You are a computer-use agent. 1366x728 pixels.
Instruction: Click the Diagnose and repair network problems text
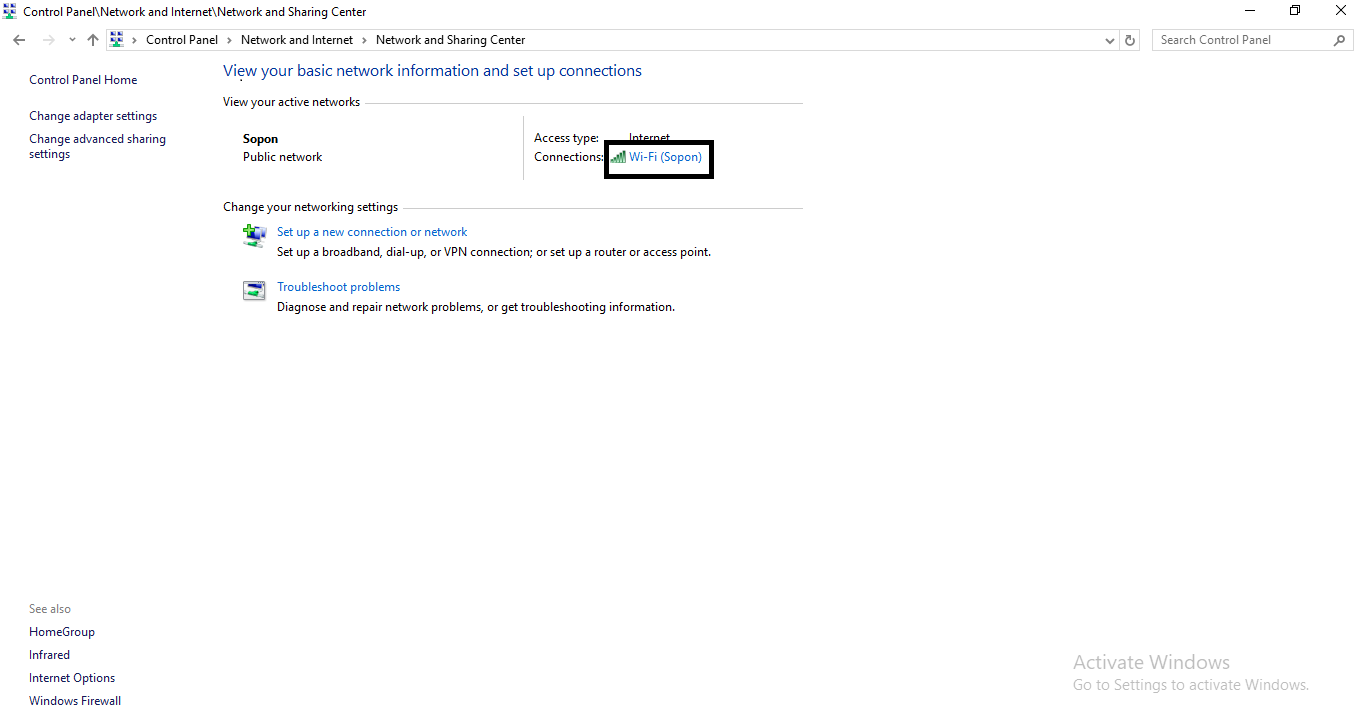pyautogui.click(x=476, y=307)
